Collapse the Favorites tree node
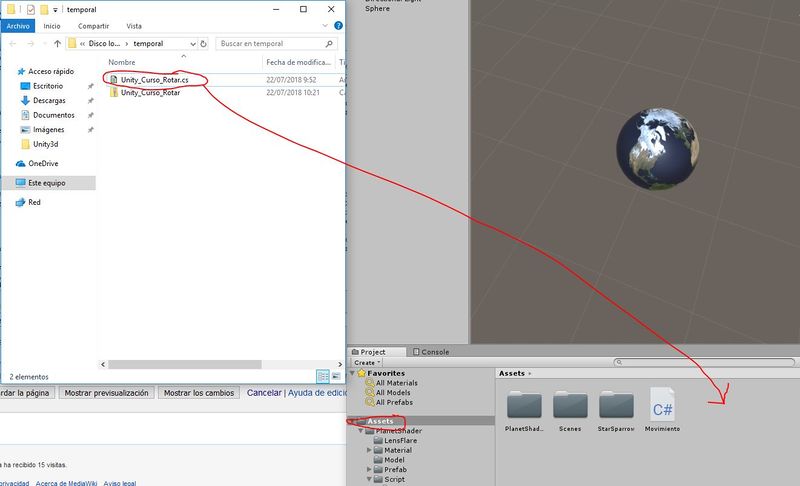Viewport: 800px width, 486px height. (x=353, y=373)
